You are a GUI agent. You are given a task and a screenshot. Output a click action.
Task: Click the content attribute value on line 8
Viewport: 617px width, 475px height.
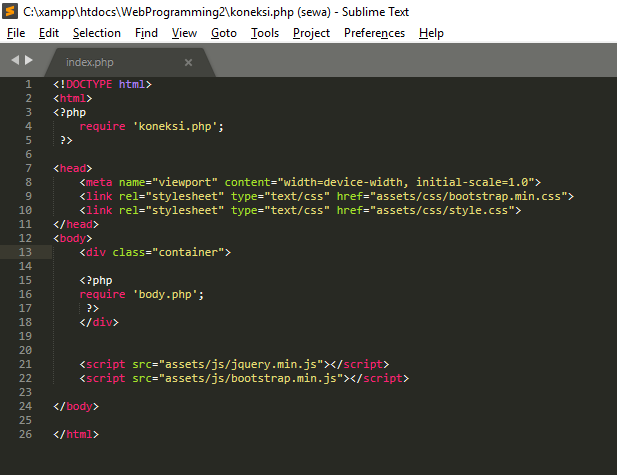[x=406, y=182]
